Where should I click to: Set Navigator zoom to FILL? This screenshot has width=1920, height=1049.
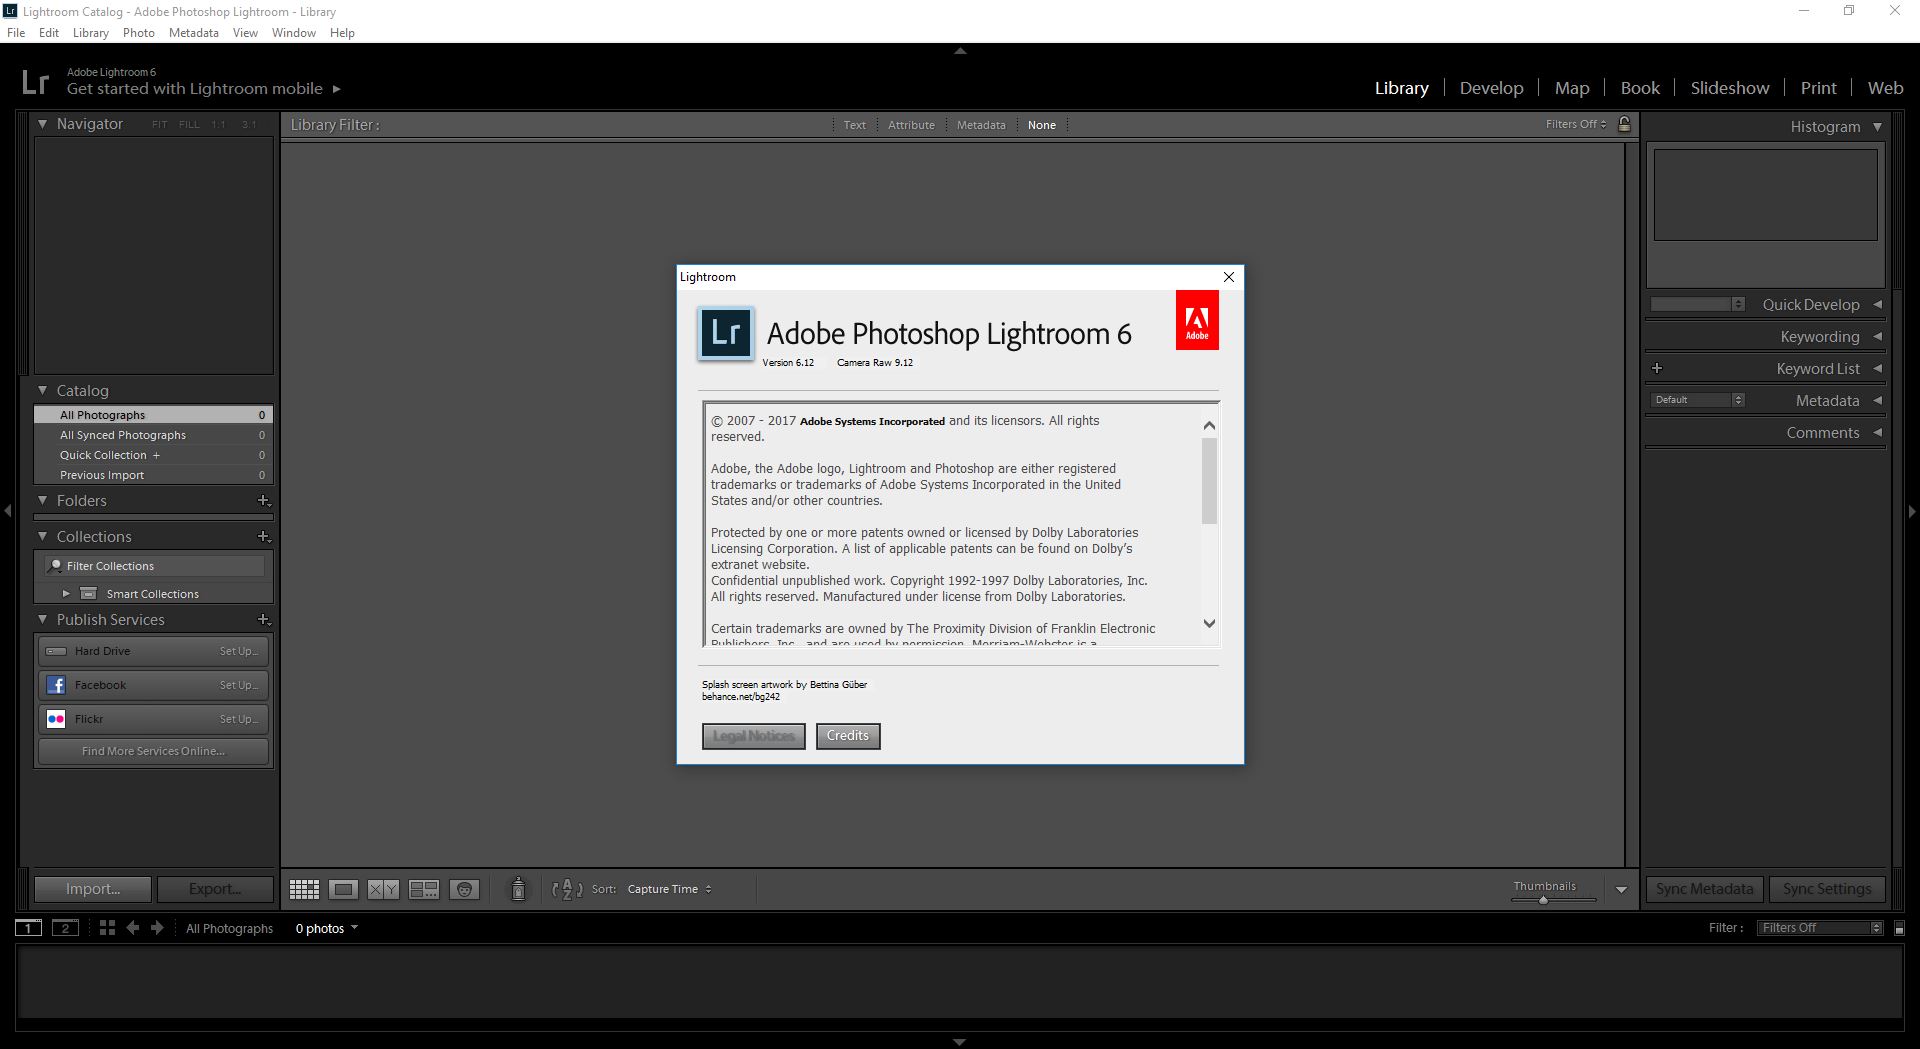189,124
